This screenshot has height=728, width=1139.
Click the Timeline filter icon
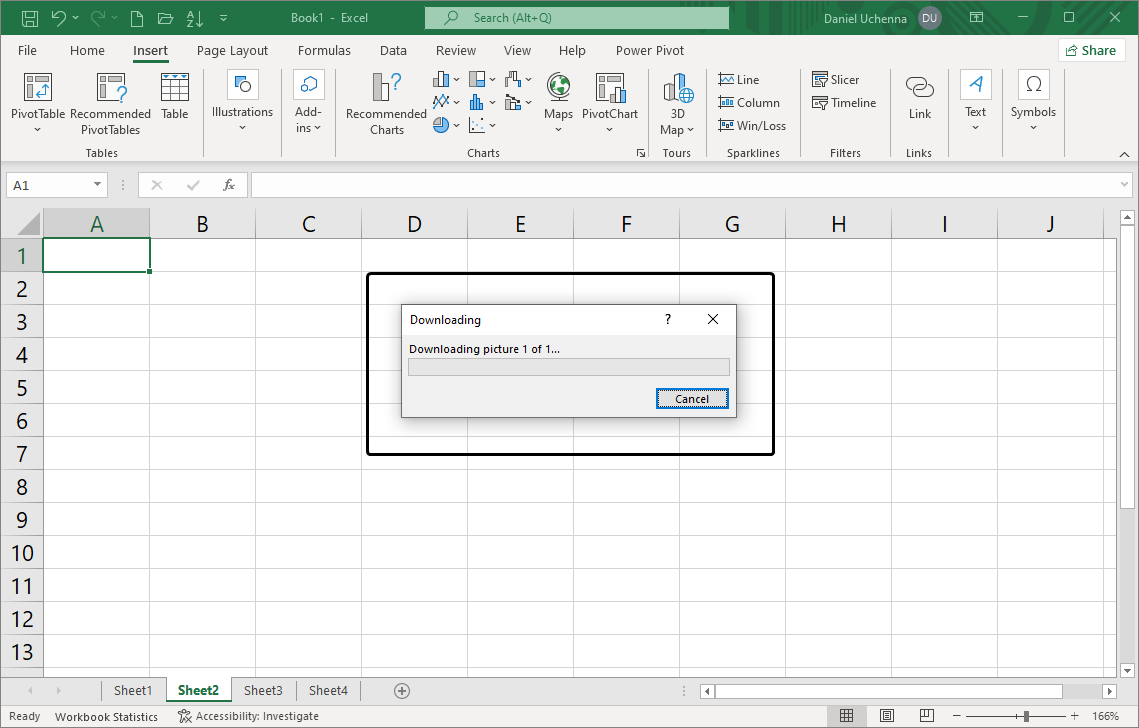821,103
